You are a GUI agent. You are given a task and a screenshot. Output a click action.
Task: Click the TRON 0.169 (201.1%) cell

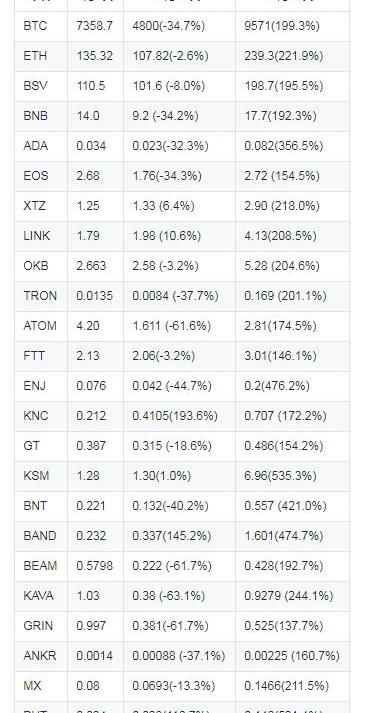[x=285, y=296]
